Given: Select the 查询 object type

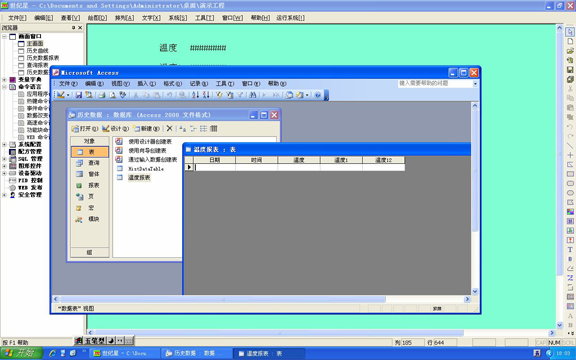Looking at the screenshot, I should click(x=90, y=163).
